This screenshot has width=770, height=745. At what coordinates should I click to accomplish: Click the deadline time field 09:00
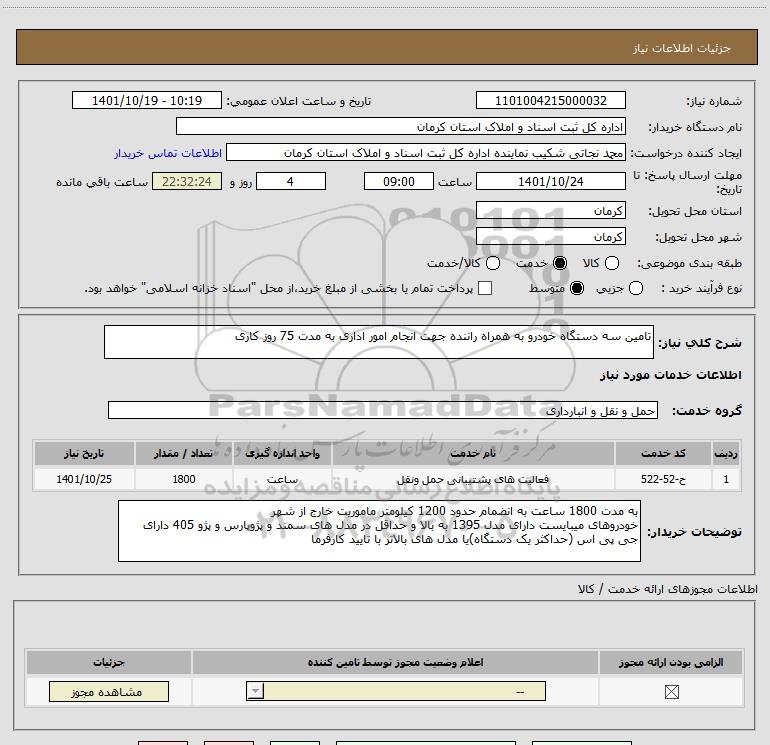pos(399,181)
